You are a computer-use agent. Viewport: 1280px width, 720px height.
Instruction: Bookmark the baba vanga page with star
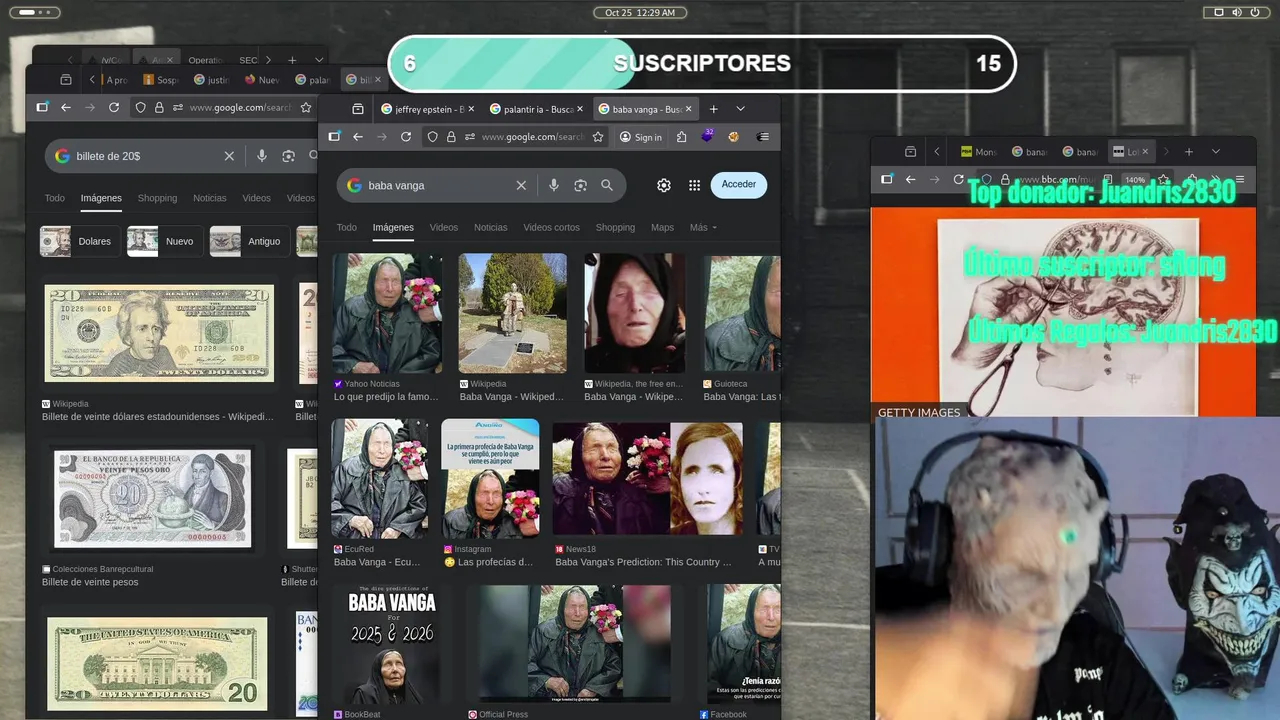(x=598, y=137)
